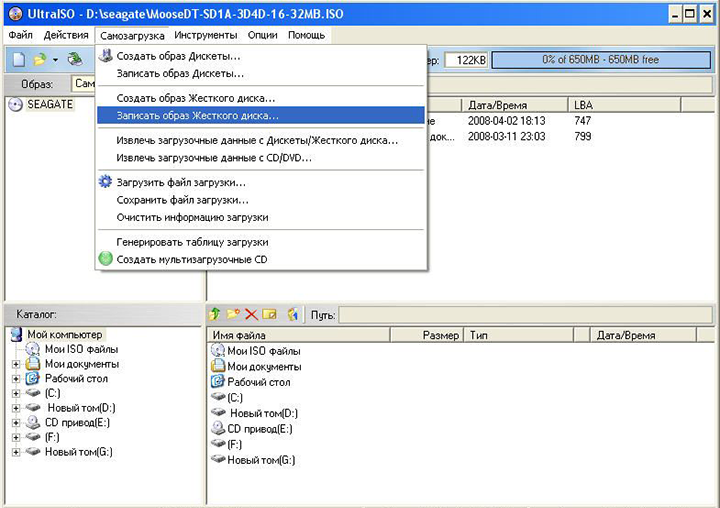The height and width of the screenshot is (508, 720).
Task: Click the Самозагрузка menu header
Action: point(132,35)
